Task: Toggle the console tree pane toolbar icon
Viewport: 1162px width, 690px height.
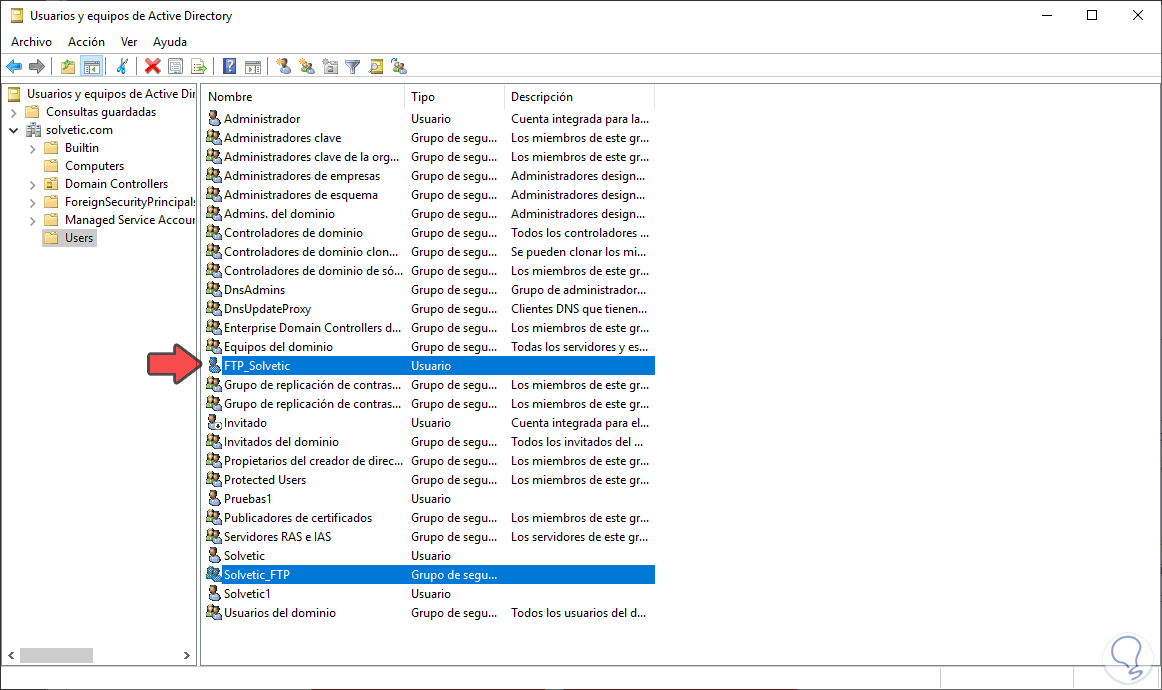Action: tap(91, 67)
